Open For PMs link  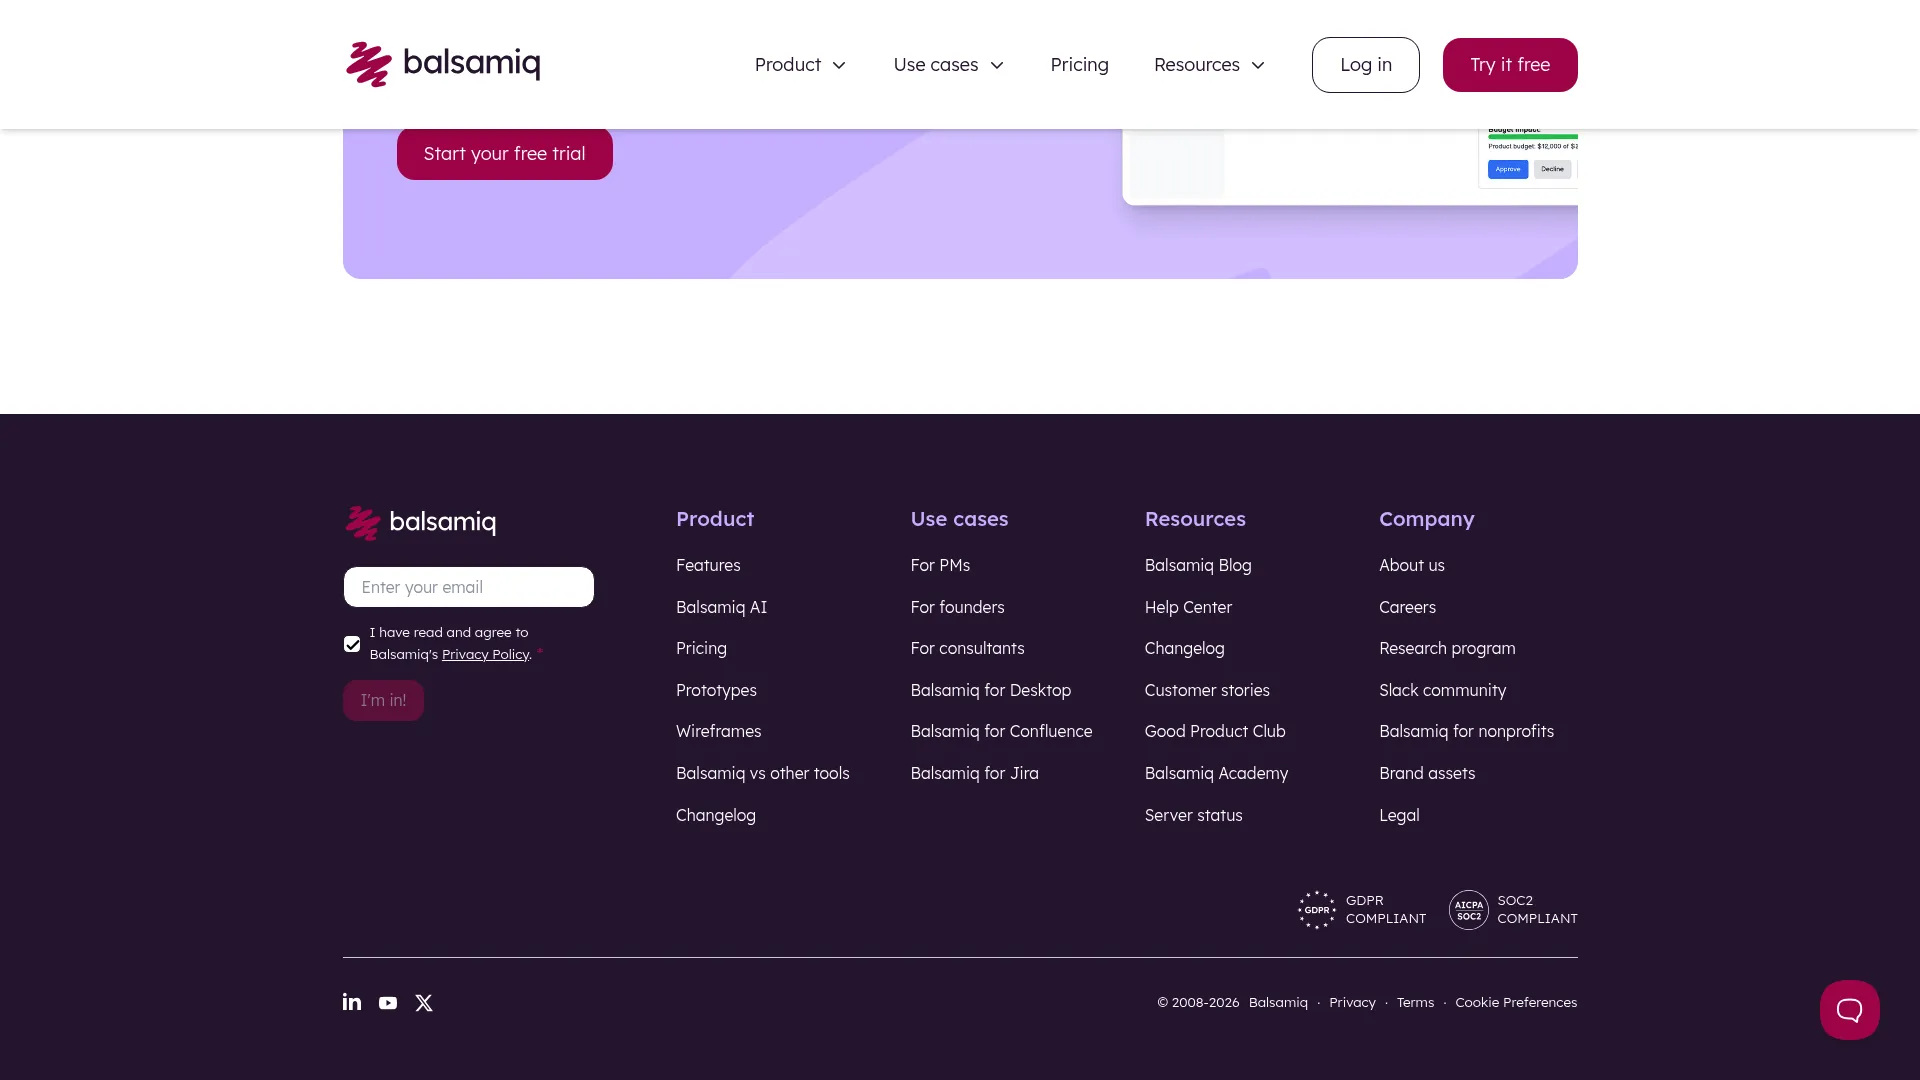[x=940, y=565]
